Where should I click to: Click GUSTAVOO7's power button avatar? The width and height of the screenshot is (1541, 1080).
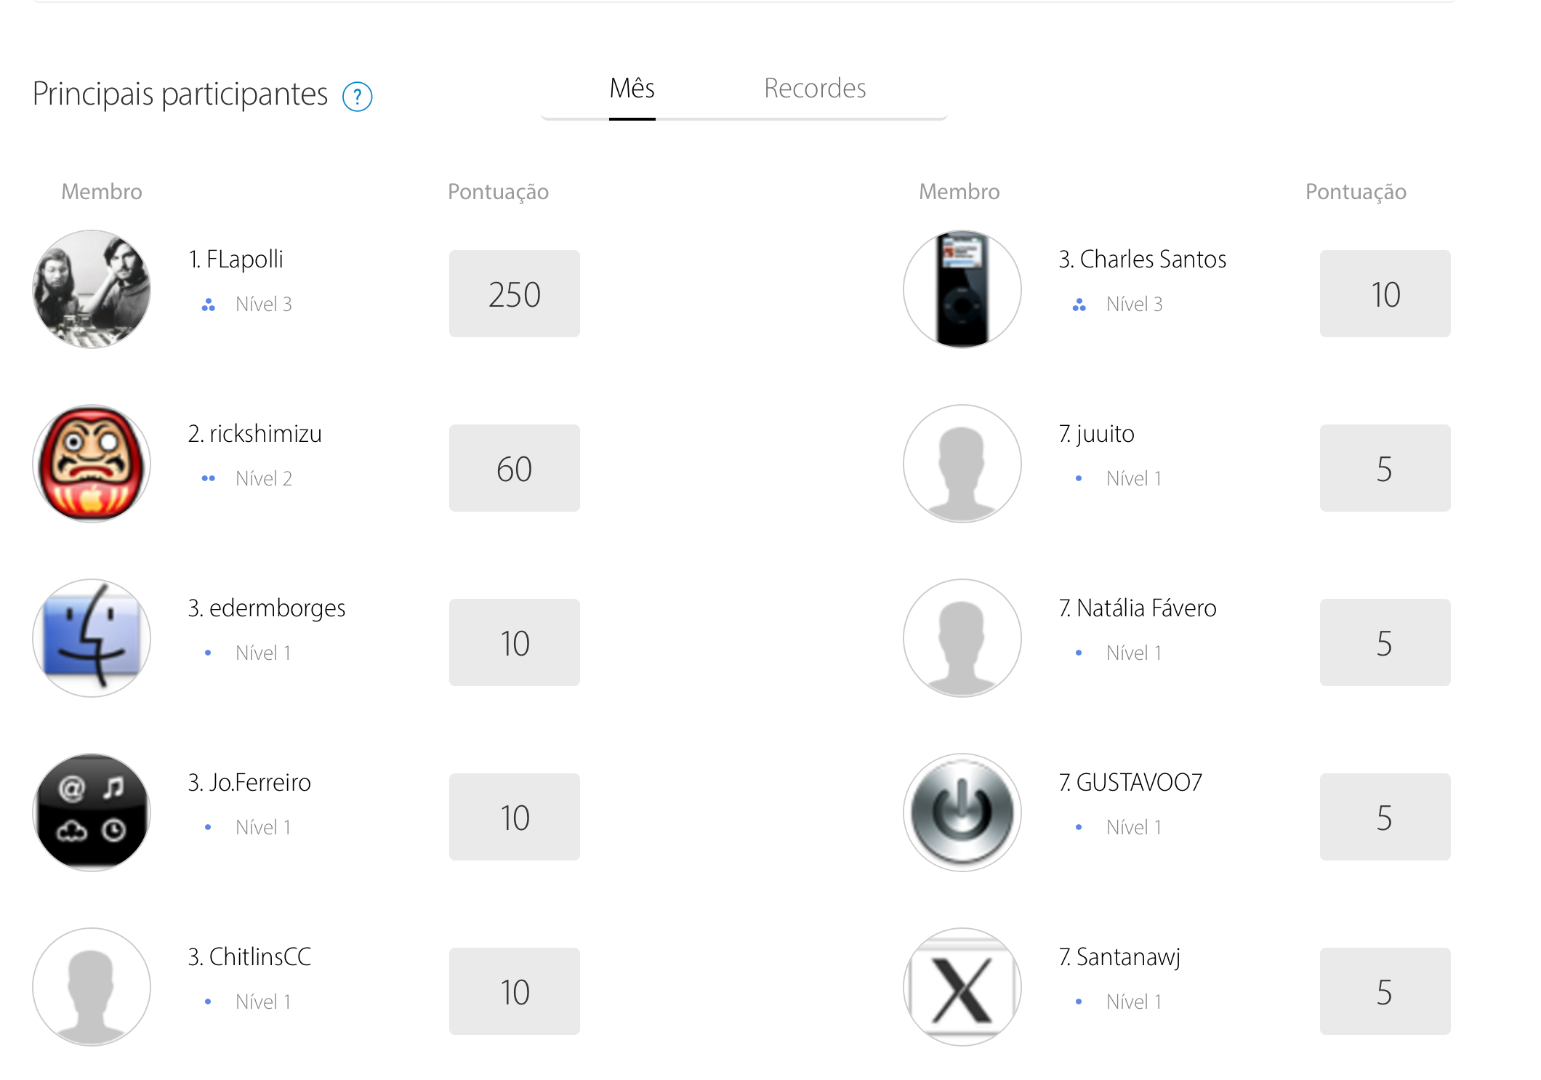click(x=962, y=812)
